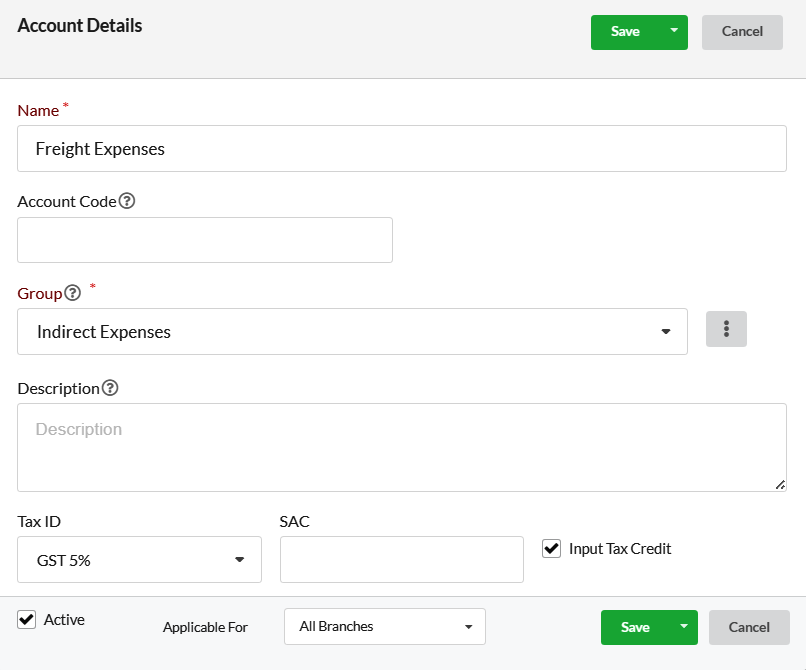Click the bottom Save button
This screenshot has width=806, height=670.
click(635, 627)
